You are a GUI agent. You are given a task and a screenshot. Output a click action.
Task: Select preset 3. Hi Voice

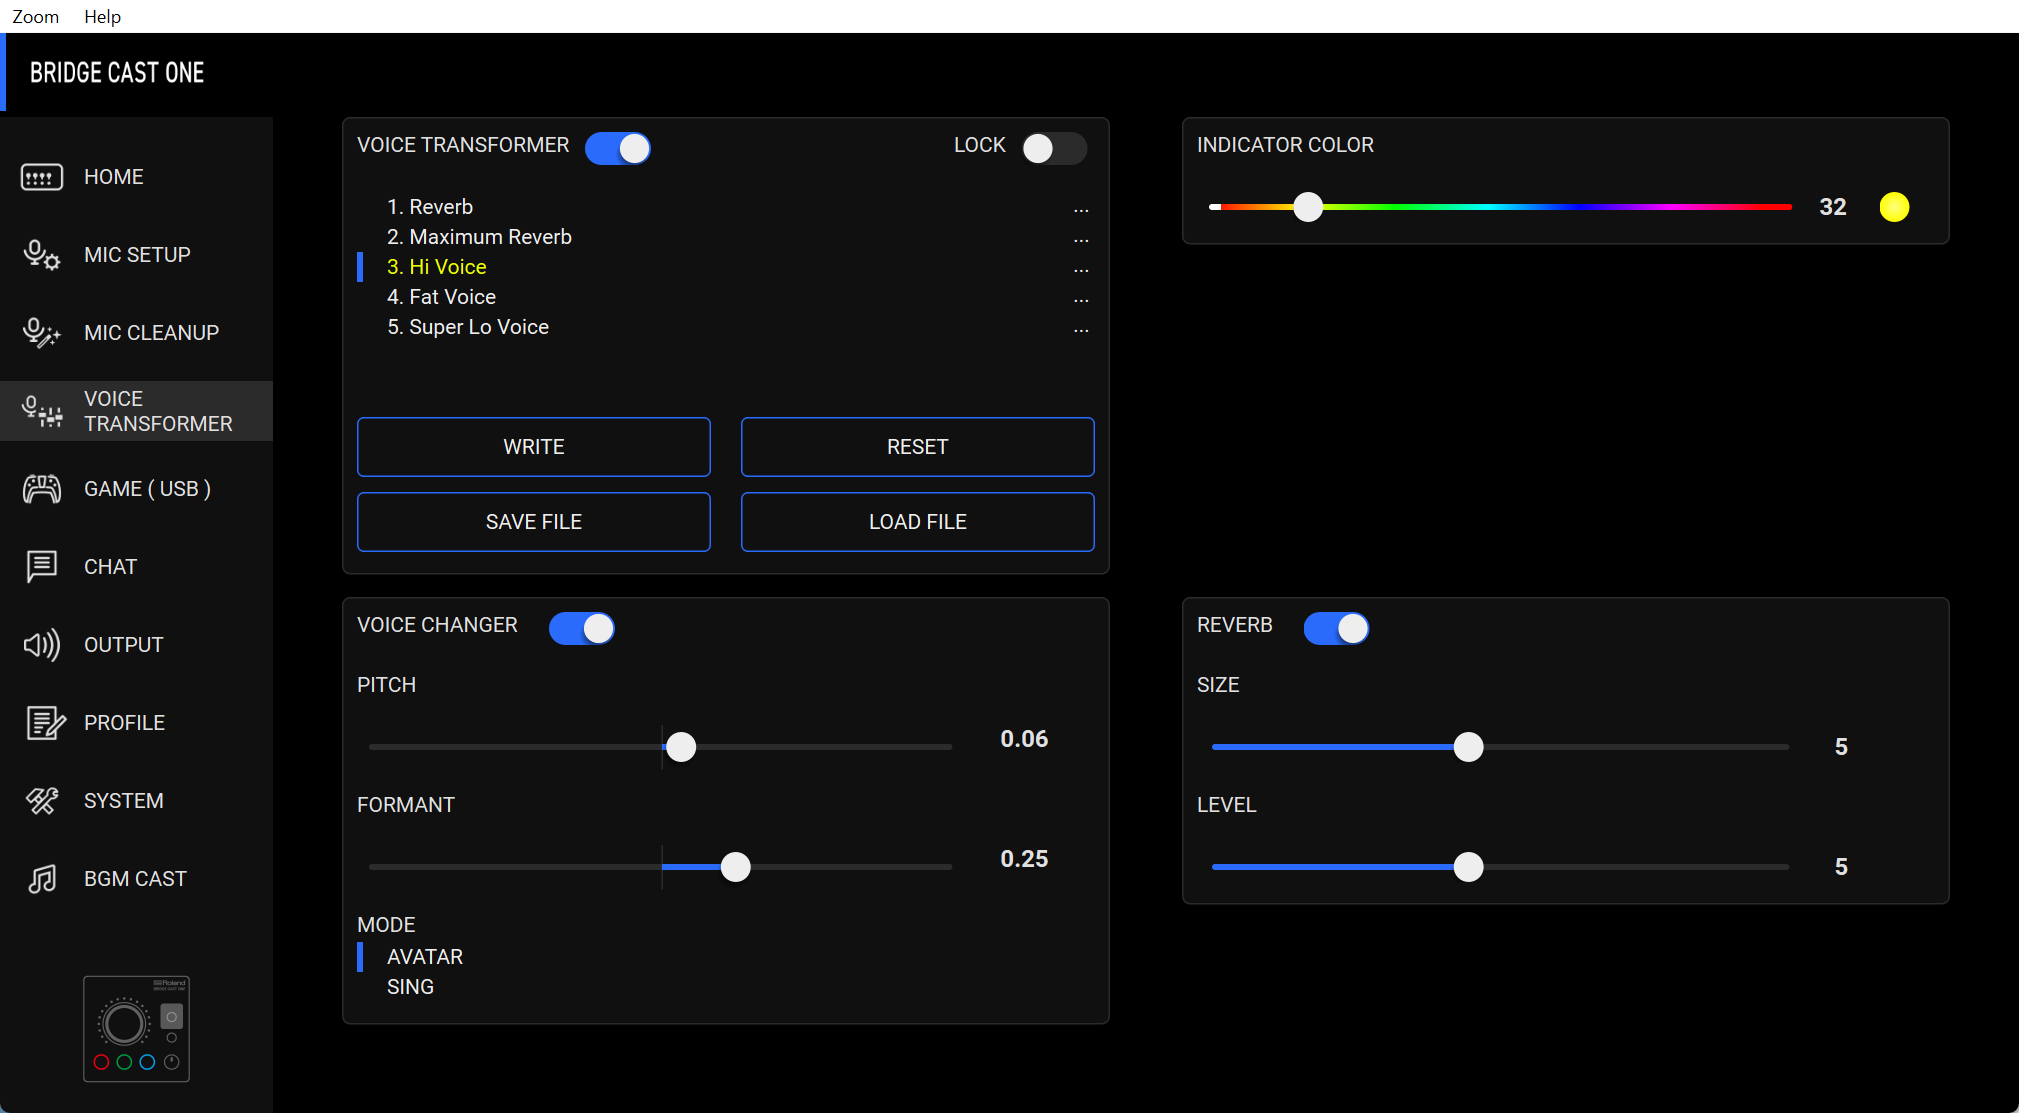pyautogui.click(x=437, y=267)
